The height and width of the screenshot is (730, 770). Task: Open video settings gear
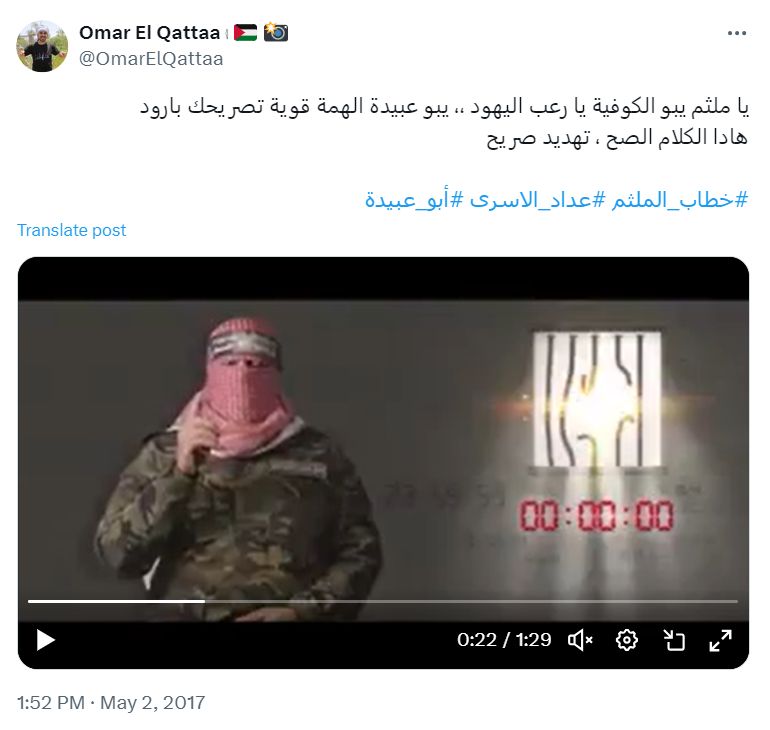tap(627, 640)
